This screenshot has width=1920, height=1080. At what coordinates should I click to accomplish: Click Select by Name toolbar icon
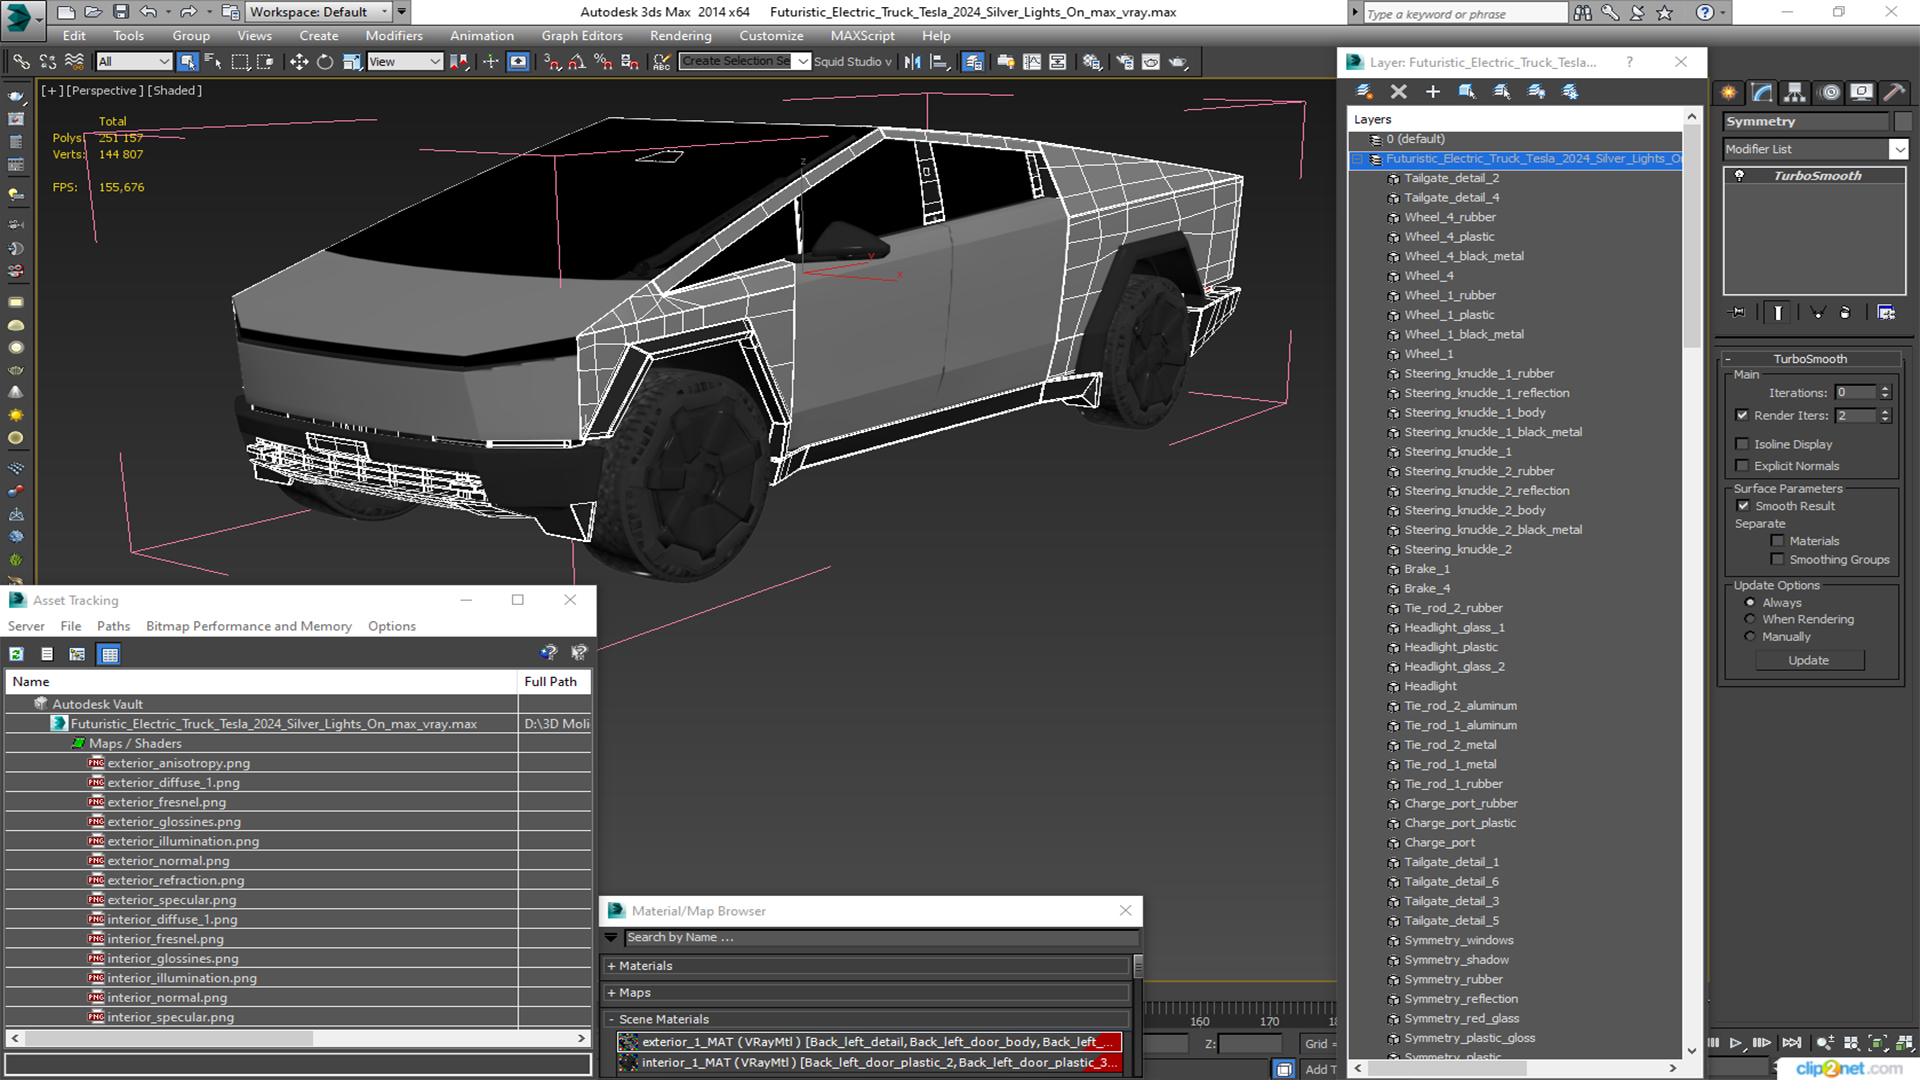[213, 62]
